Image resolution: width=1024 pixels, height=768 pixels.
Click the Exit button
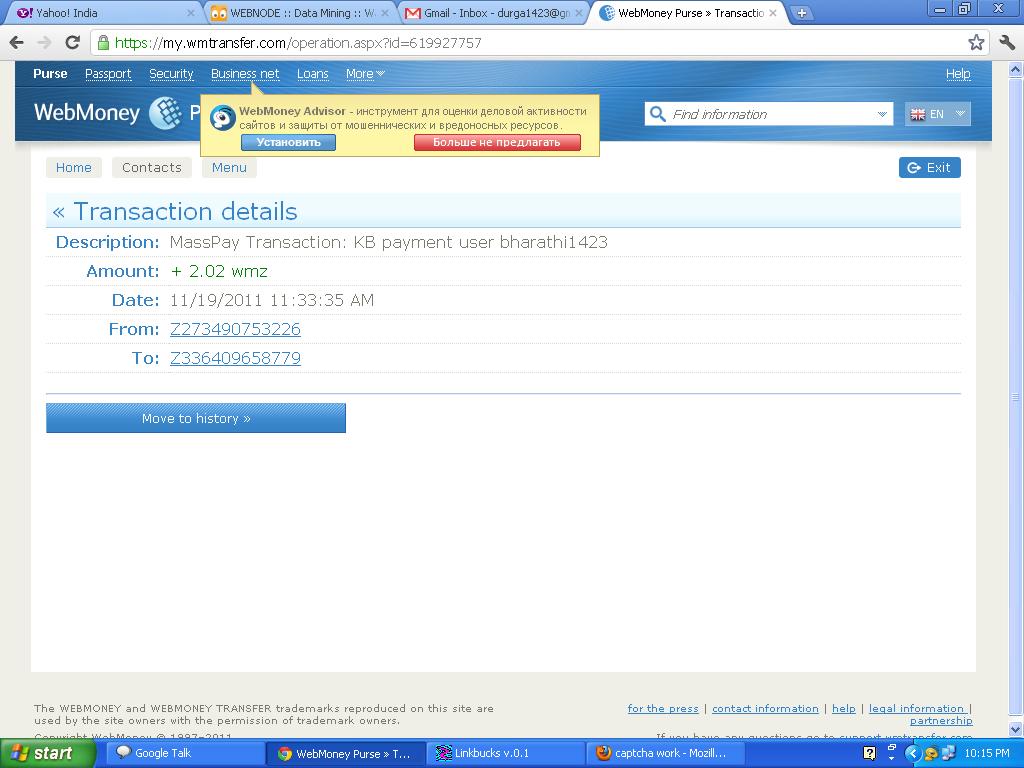tap(929, 167)
